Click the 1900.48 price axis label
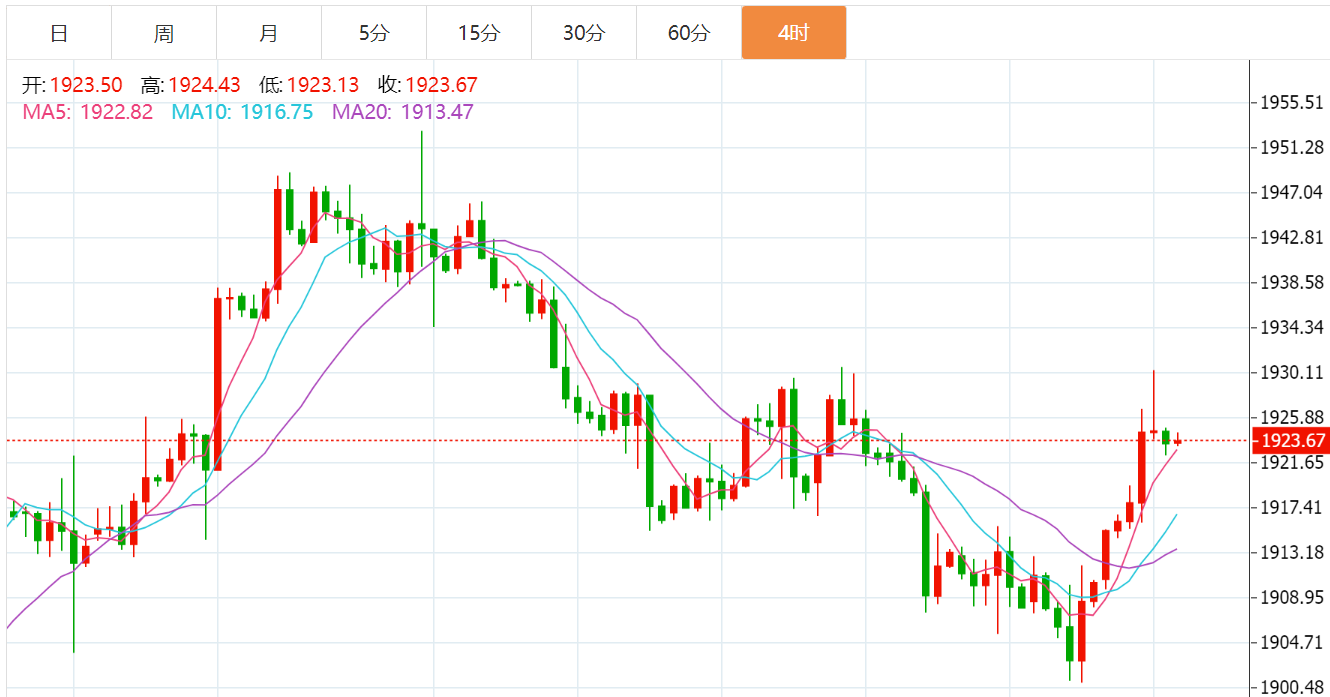Screen dimensions: 1330x697 1291,688
